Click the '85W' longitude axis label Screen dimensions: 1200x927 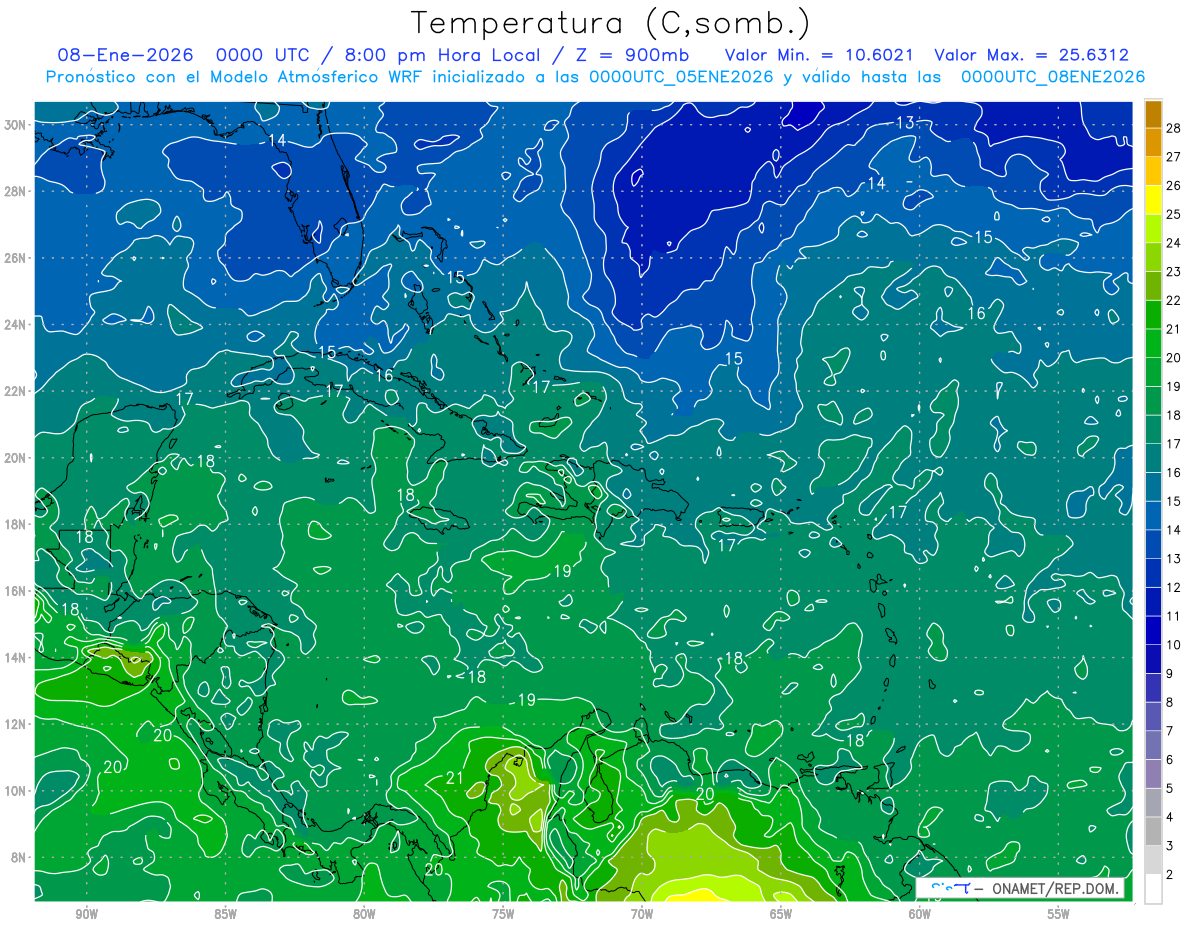226,914
